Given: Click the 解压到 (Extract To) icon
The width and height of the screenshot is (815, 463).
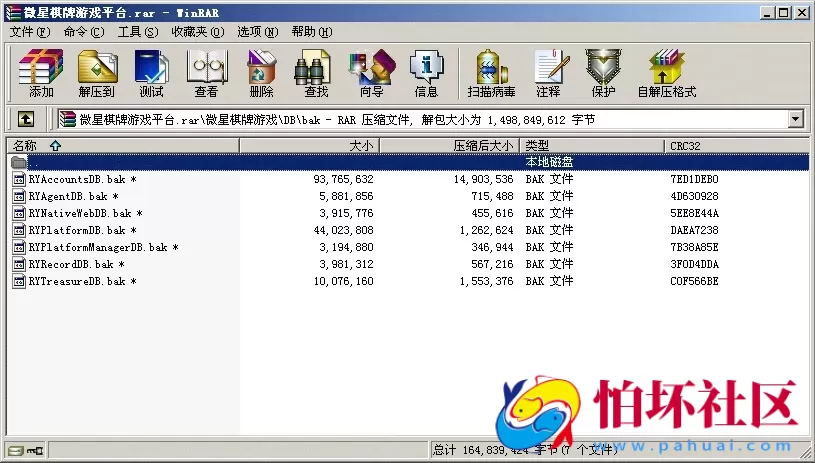Looking at the screenshot, I should [x=97, y=73].
